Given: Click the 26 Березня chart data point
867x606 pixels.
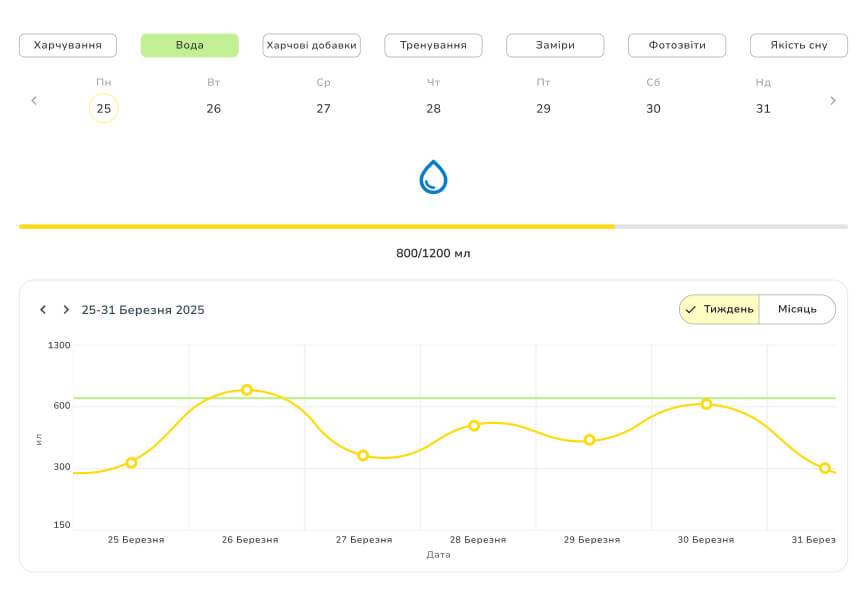Looking at the screenshot, I should coord(247,390).
